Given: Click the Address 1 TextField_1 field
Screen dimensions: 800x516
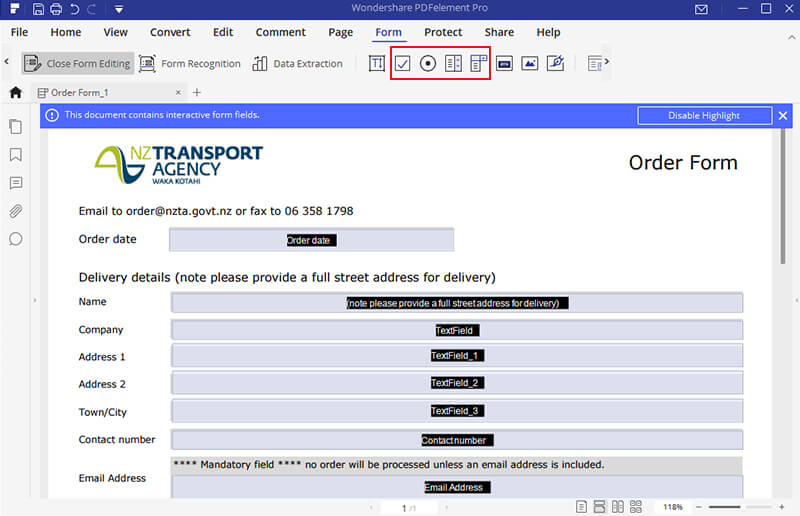Looking at the screenshot, I should click(457, 356).
